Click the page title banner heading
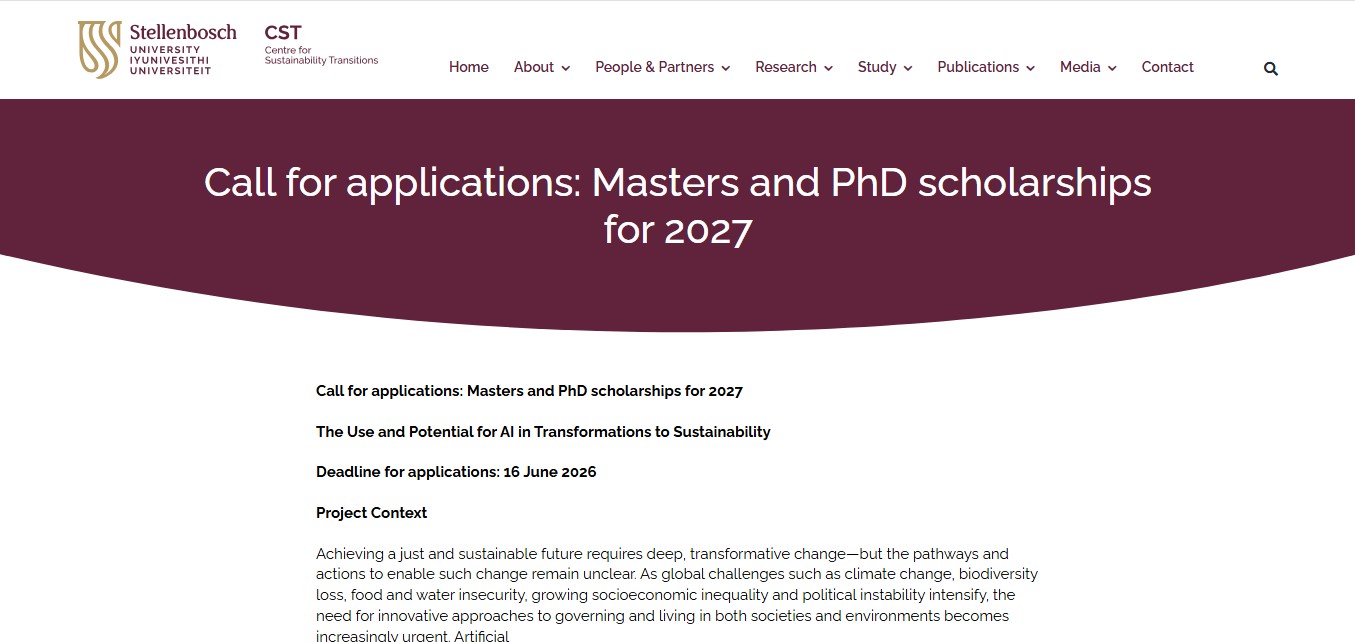Viewport: 1355px width, 642px height. tap(678, 206)
